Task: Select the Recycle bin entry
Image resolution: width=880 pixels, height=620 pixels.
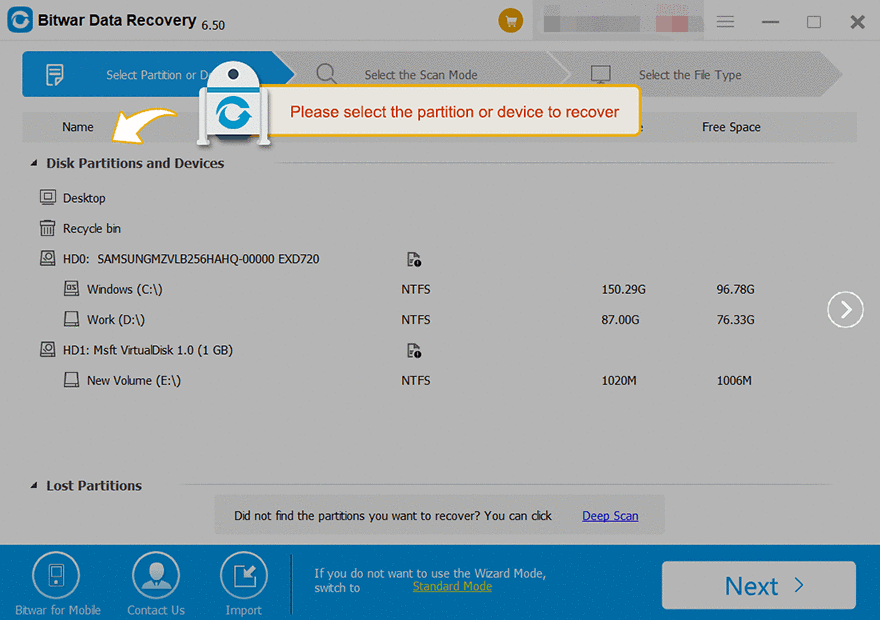Action: click(91, 229)
